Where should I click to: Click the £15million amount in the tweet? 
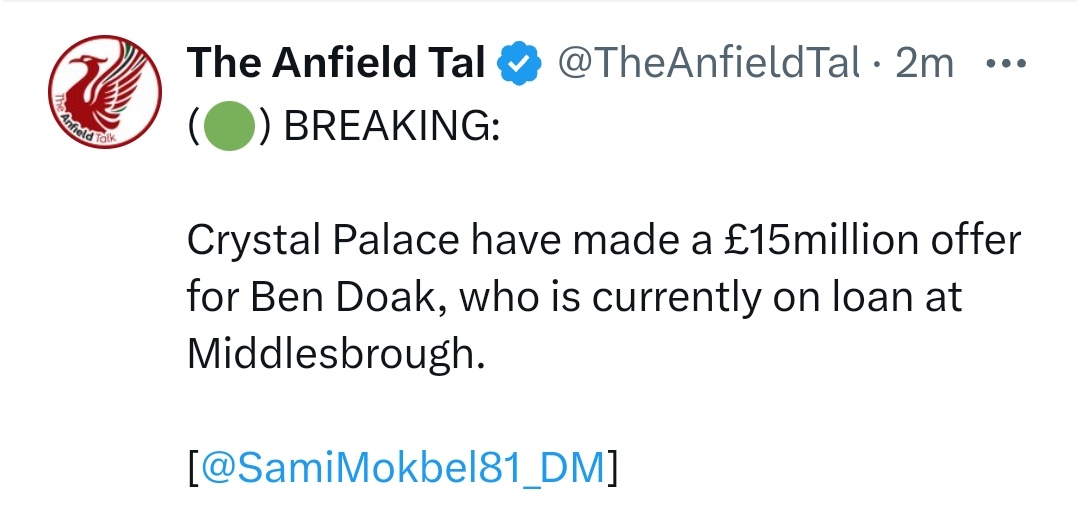[803, 242]
